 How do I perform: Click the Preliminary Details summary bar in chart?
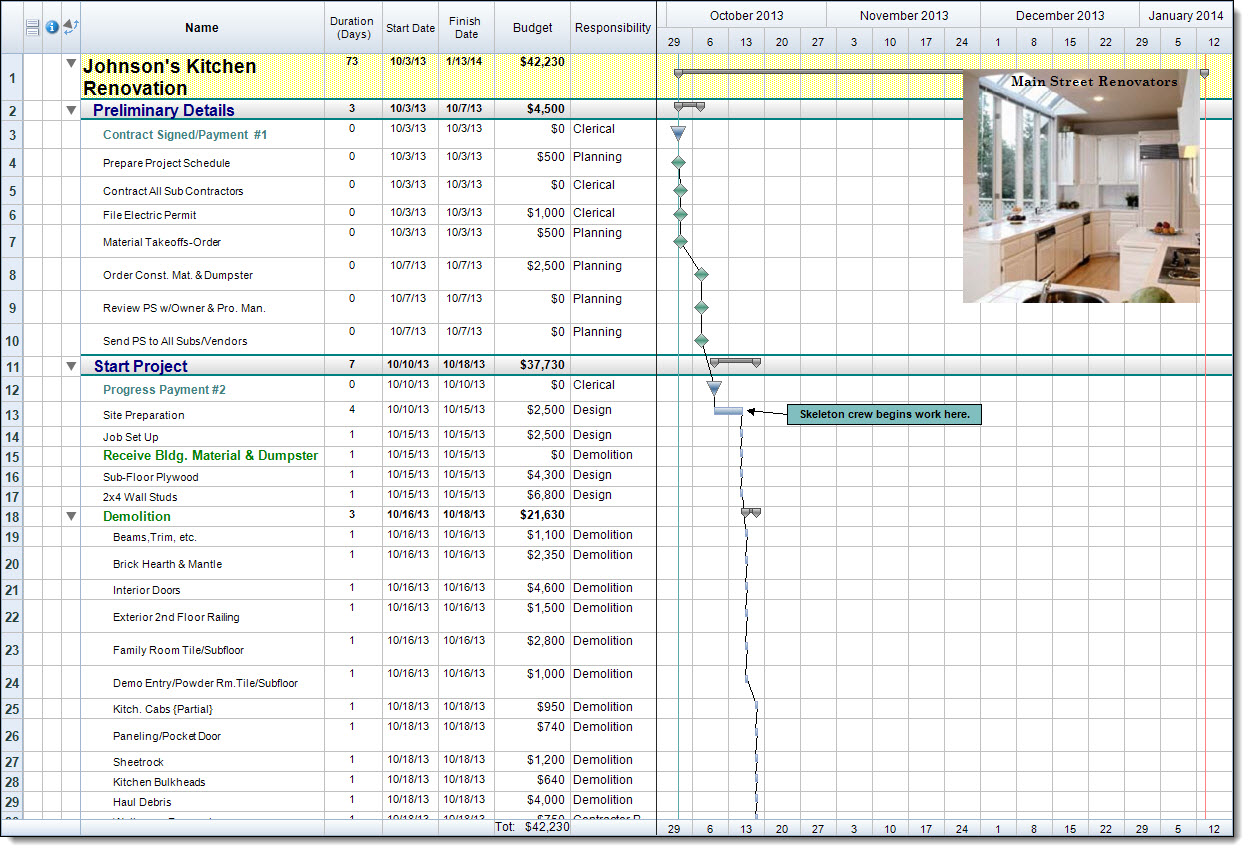[x=689, y=106]
